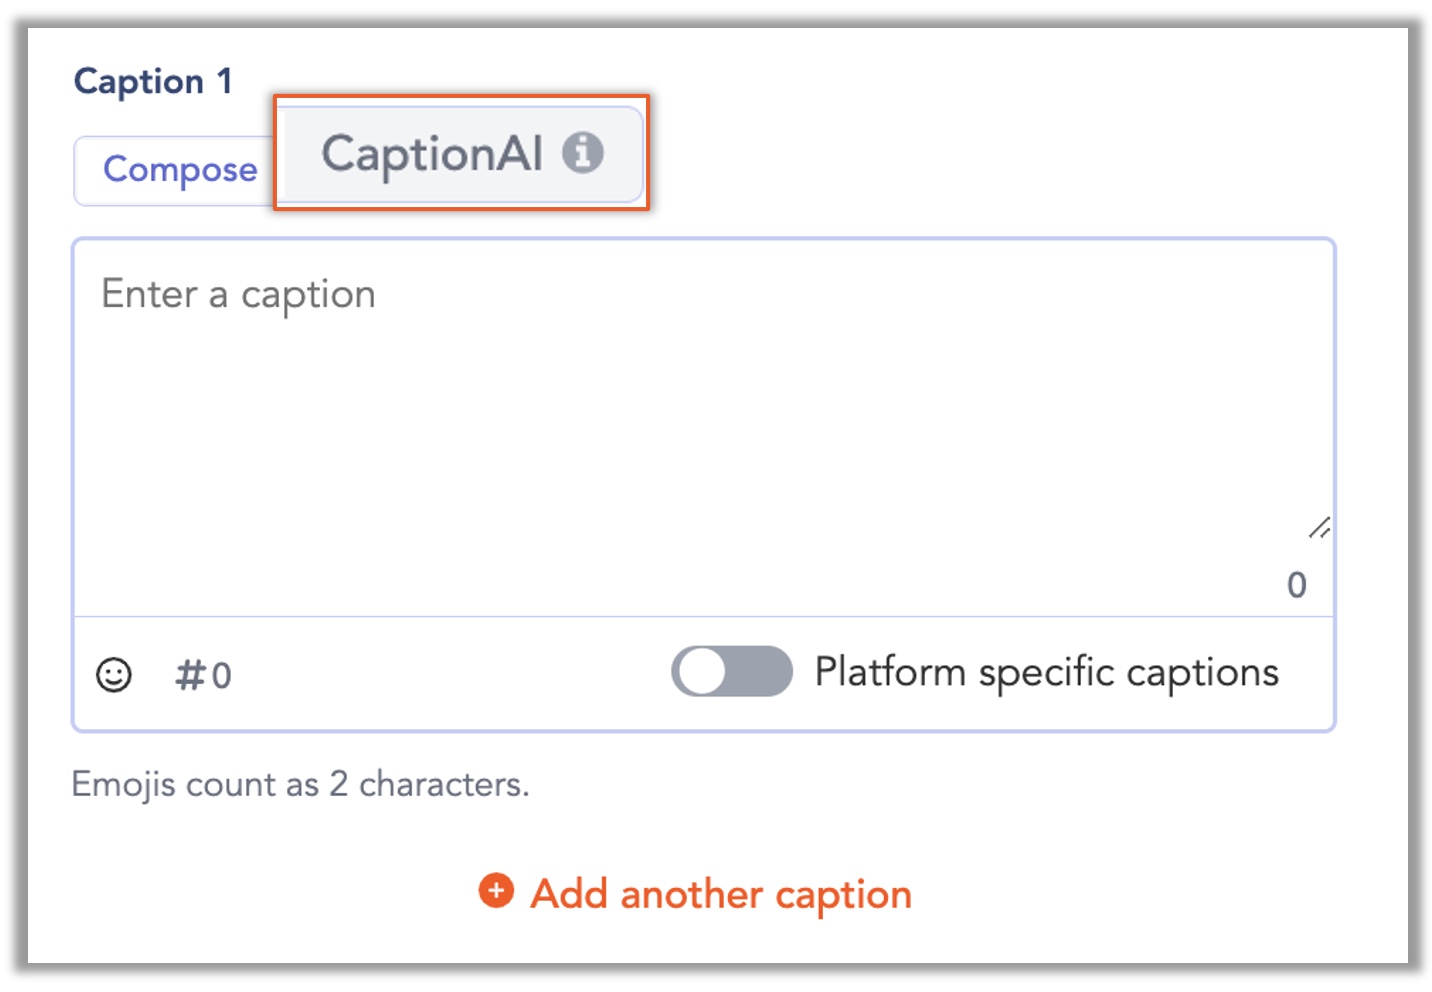
Task: Click the word CaptionAI in its tab
Action: [x=432, y=155]
